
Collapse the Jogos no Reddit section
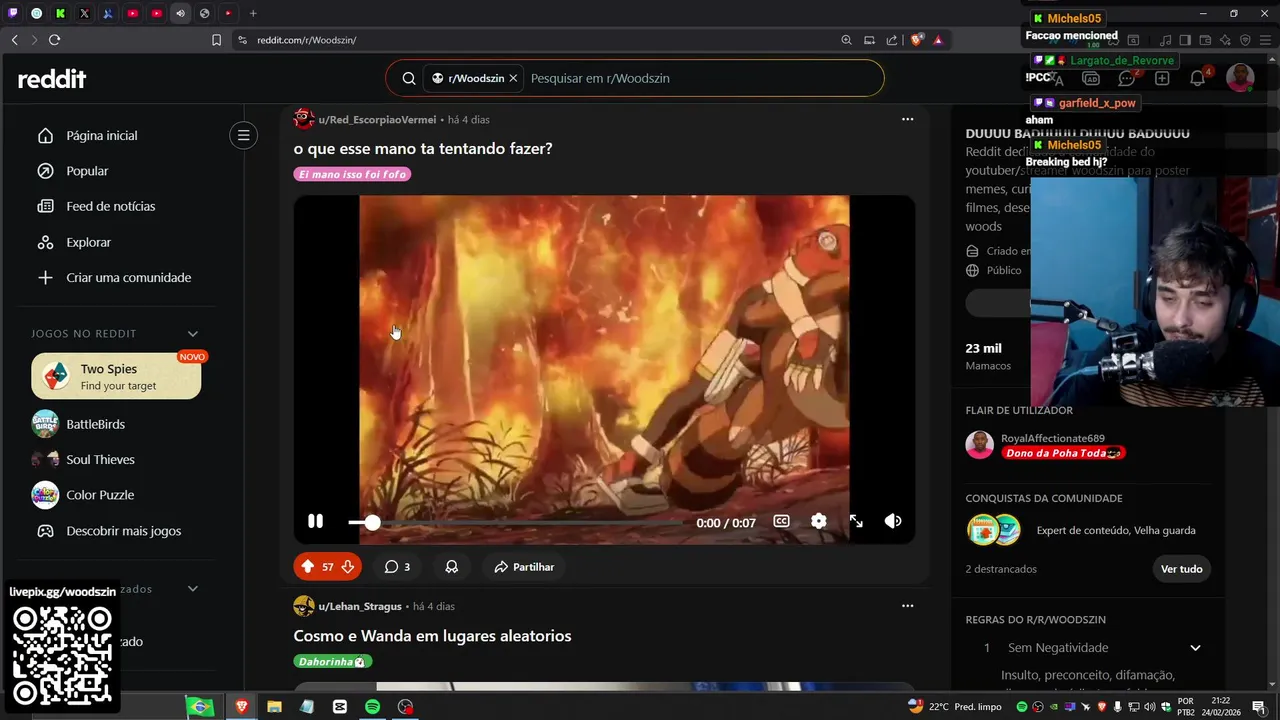193,334
